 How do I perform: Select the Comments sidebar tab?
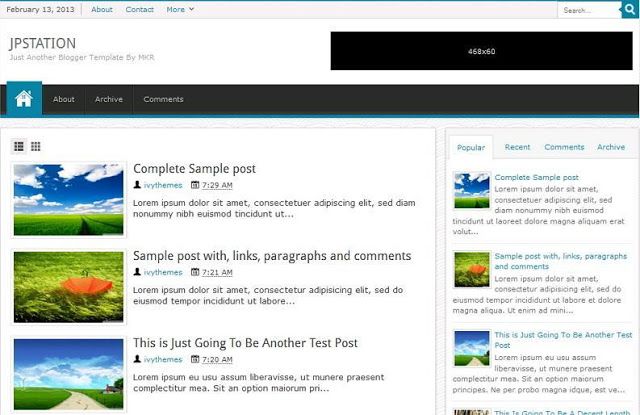point(564,147)
